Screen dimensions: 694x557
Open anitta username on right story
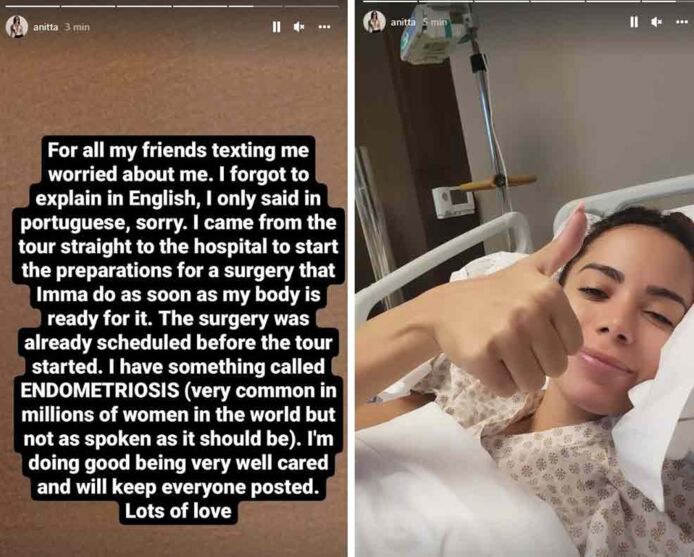[x=403, y=22]
